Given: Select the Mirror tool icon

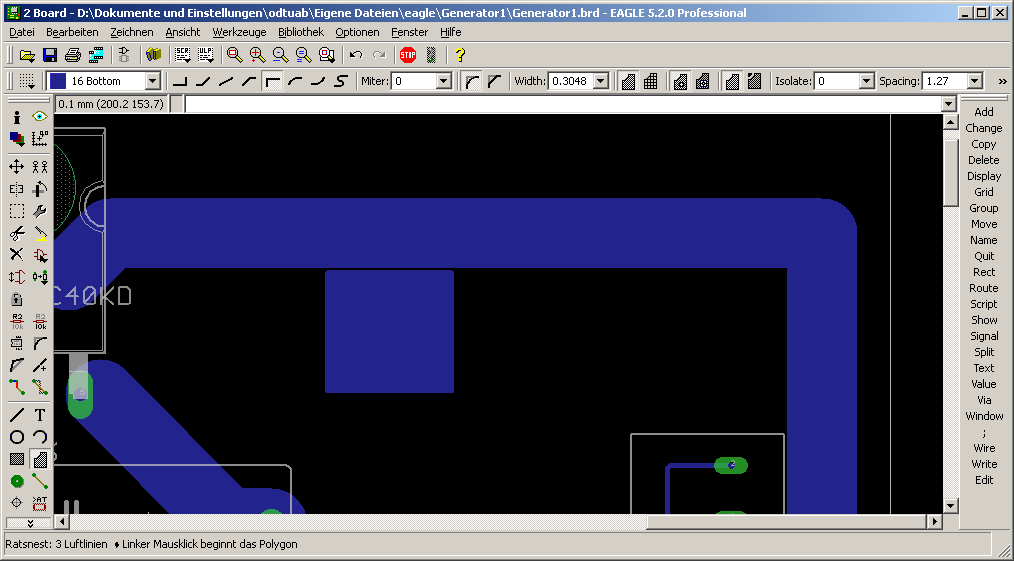Looking at the screenshot, I should pyautogui.click(x=17, y=189).
